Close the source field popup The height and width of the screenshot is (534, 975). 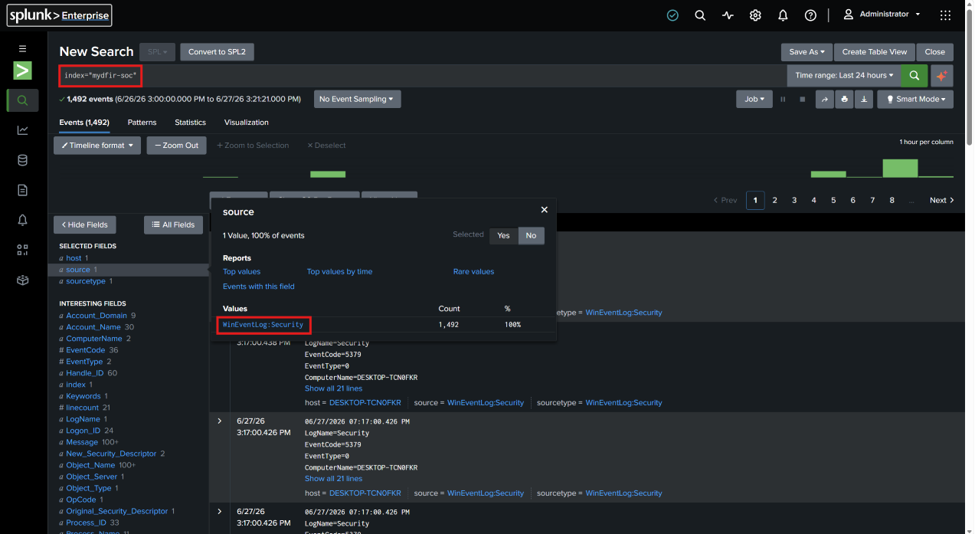[x=544, y=210]
